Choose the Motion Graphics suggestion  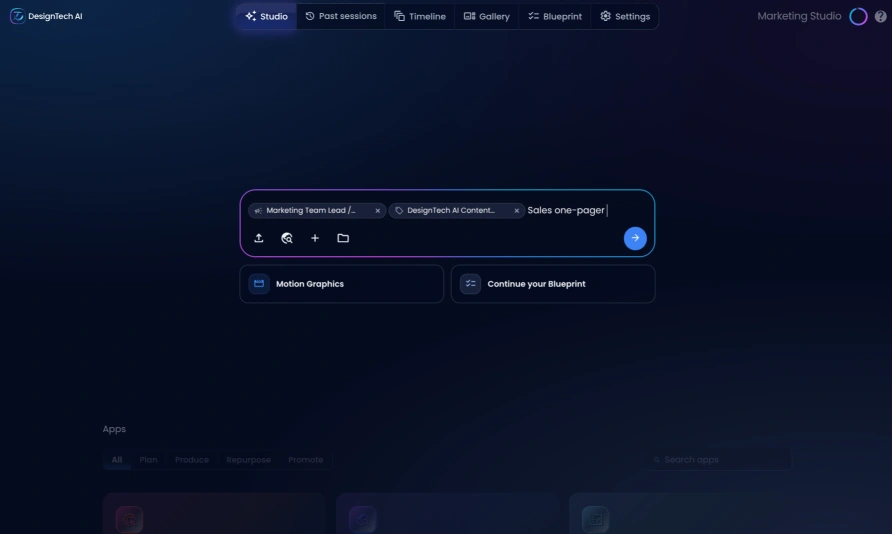(x=341, y=284)
